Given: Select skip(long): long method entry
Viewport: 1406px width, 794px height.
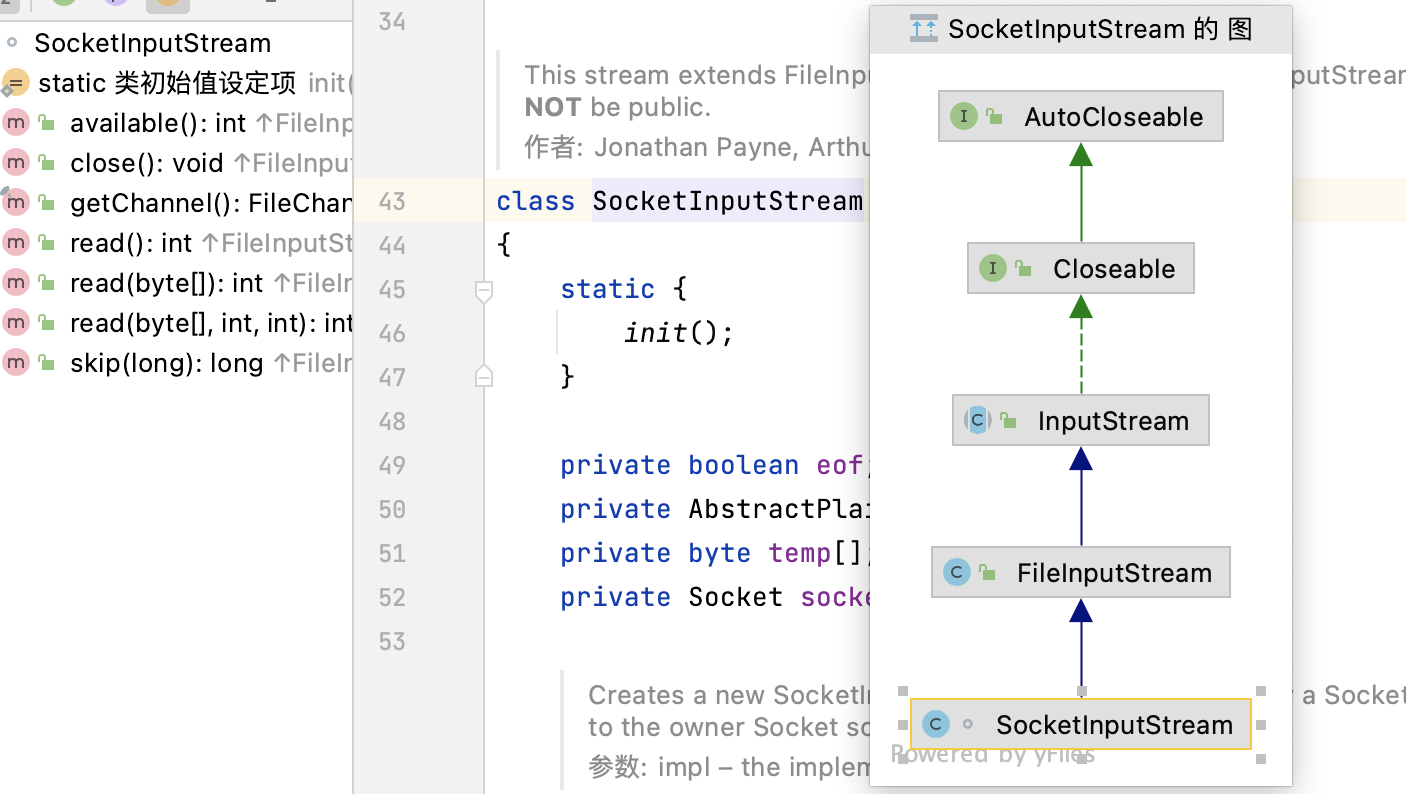Looking at the screenshot, I should 166,363.
